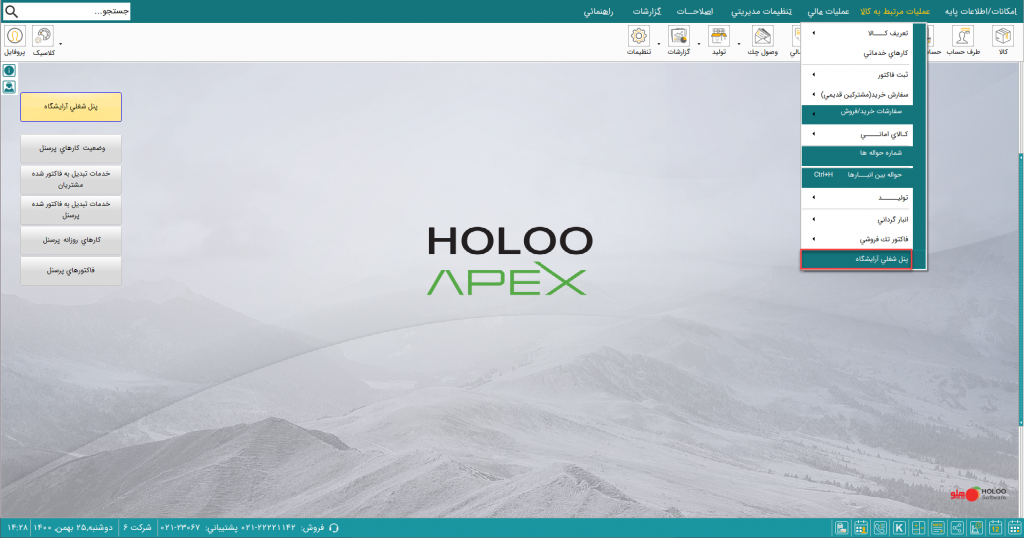Click the headset support icon in status bar
1024x538 pixels.
click(334, 528)
